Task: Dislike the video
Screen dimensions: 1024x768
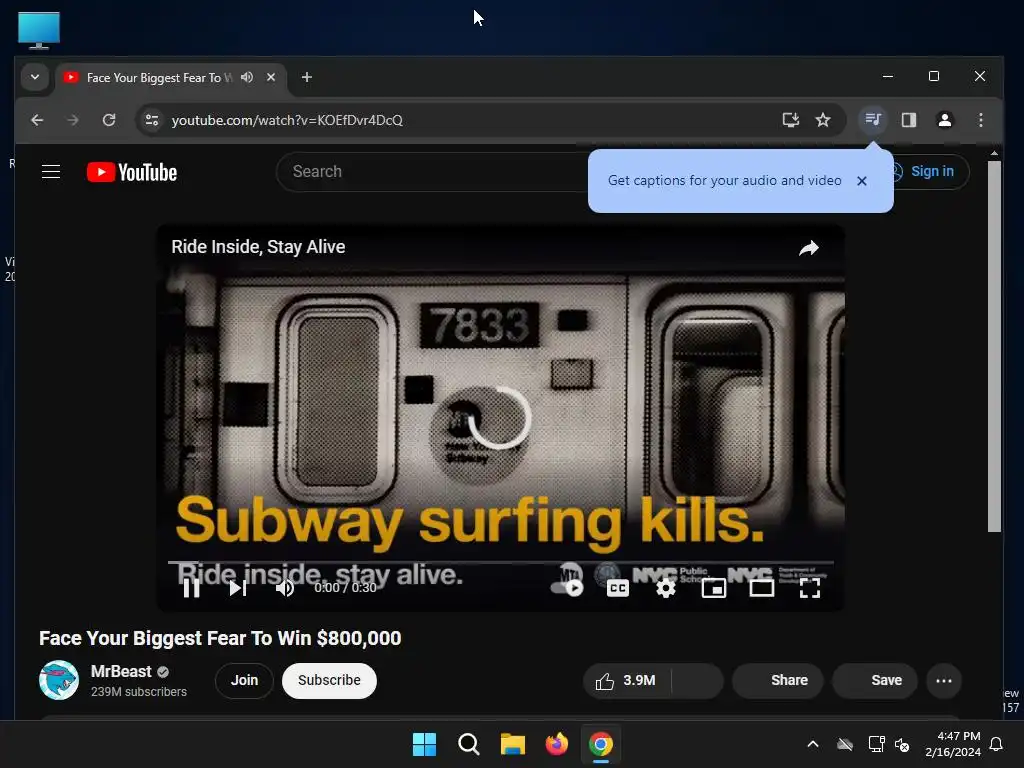Action: click(x=697, y=680)
